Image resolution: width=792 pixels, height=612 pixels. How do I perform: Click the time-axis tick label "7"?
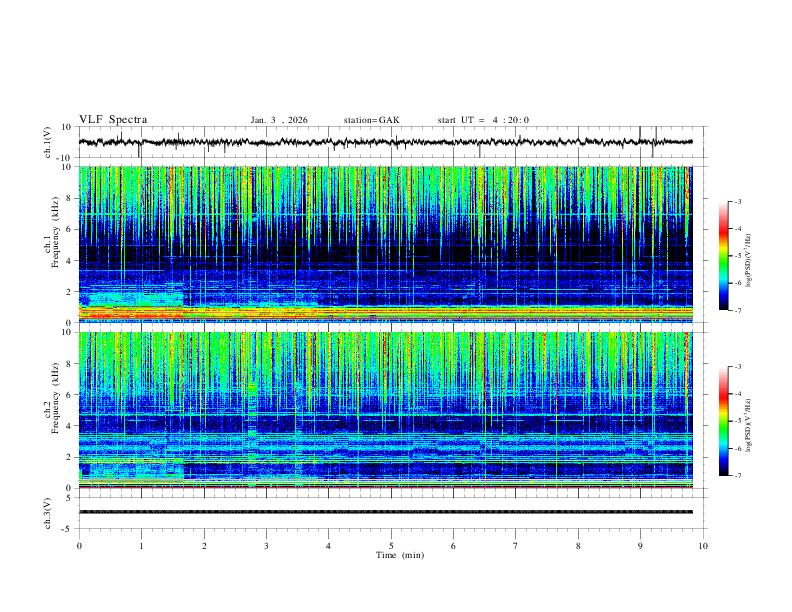point(516,546)
